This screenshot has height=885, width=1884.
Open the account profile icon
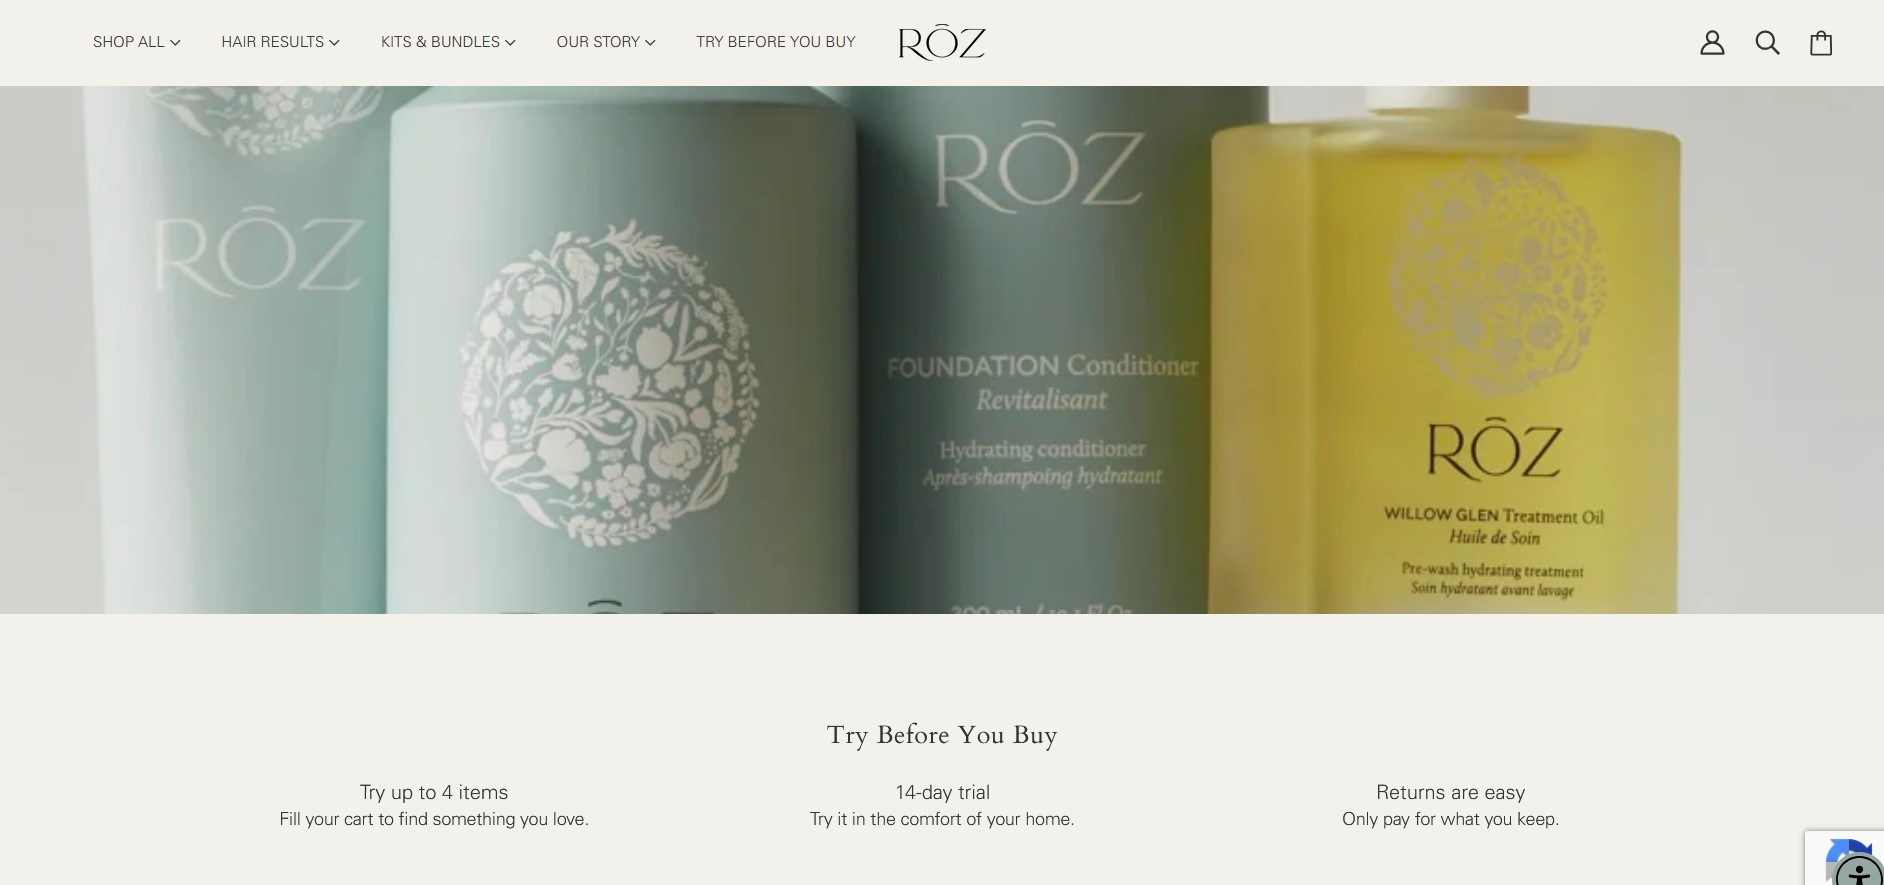tap(1712, 42)
